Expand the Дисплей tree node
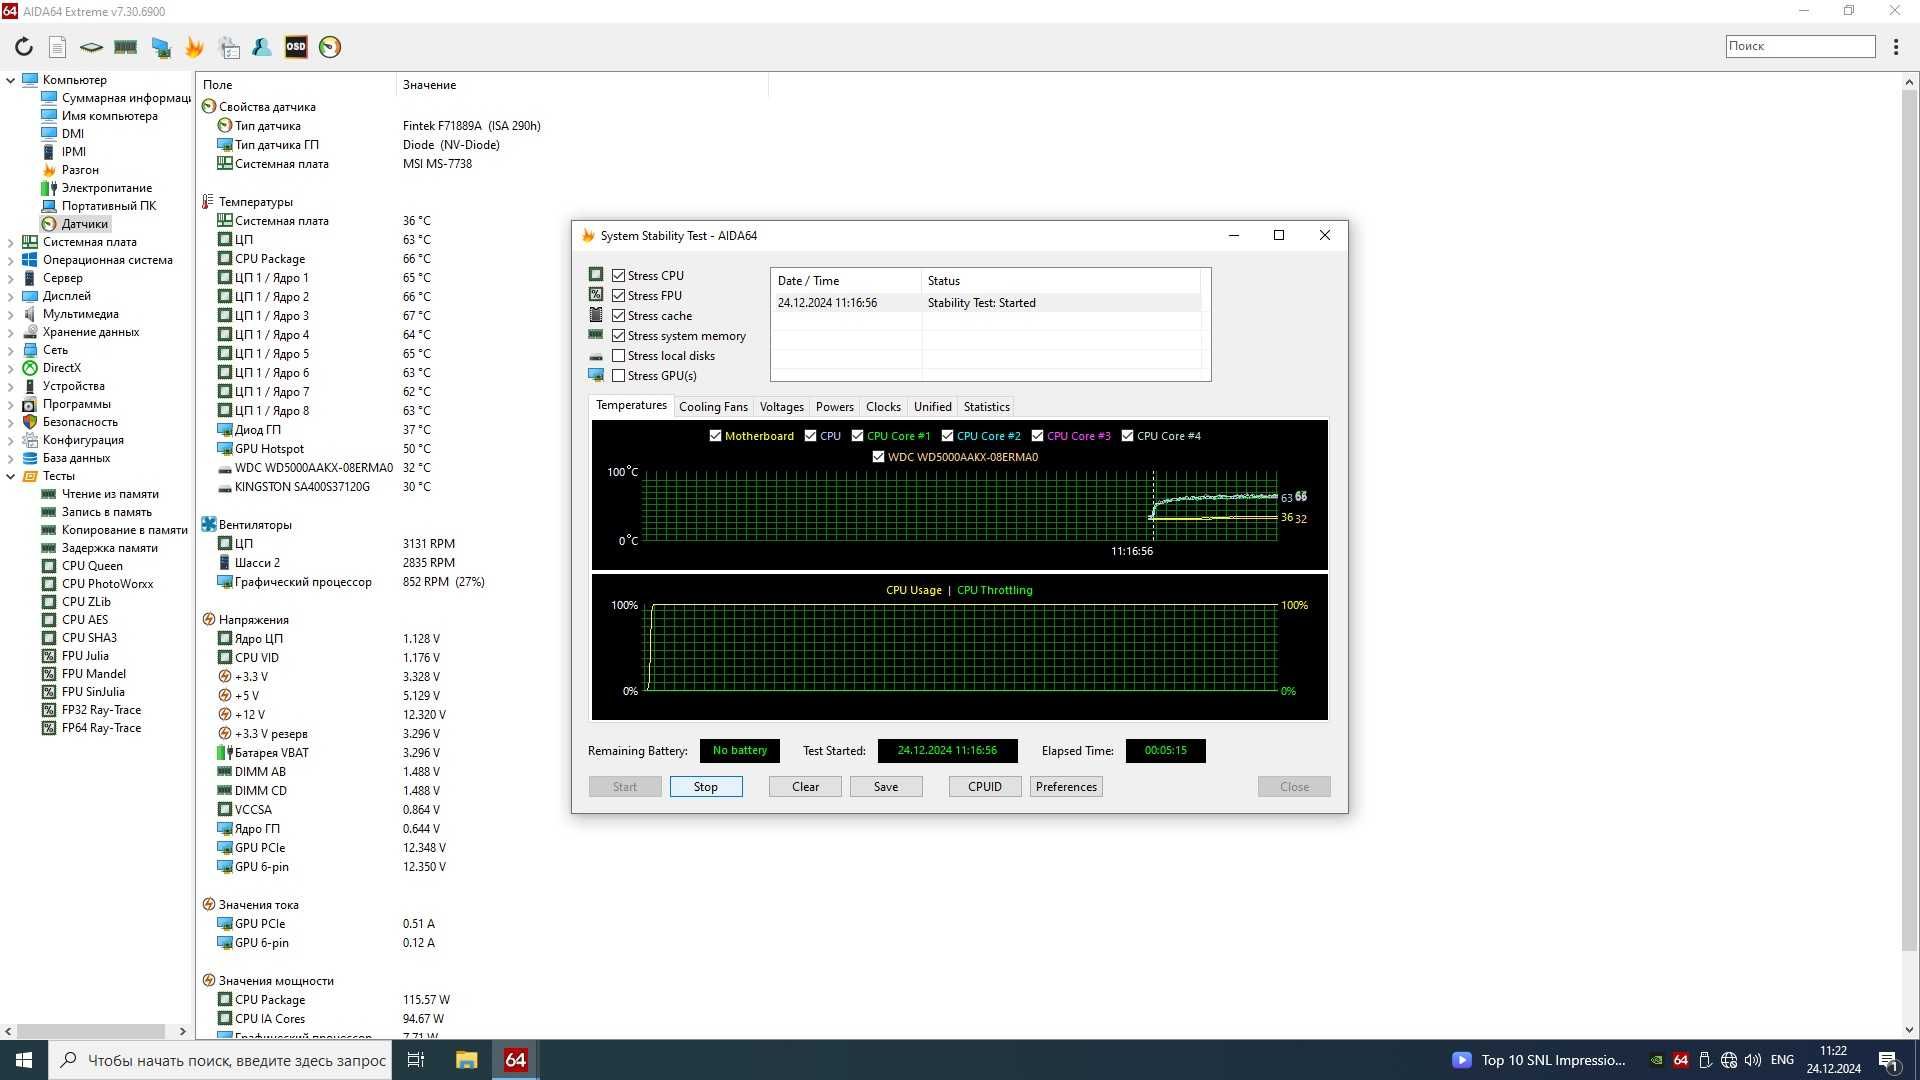Viewport: 1920px width, 1080px height. (x=11, y=296)
